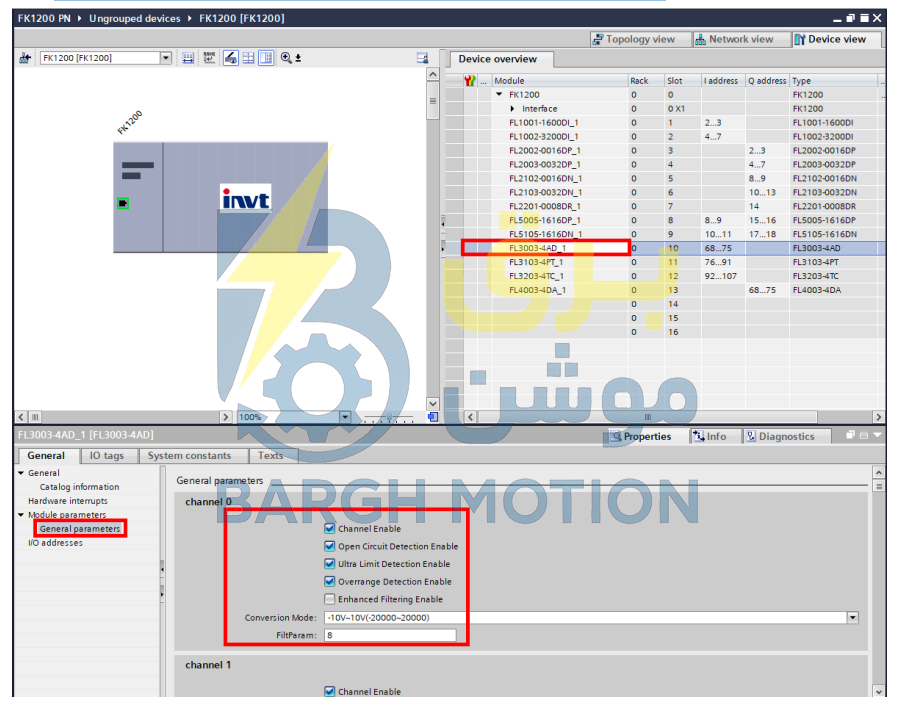The image size is (913, 705).
Task: Click the zoom slider below the canvas
Action: [388, 417]
